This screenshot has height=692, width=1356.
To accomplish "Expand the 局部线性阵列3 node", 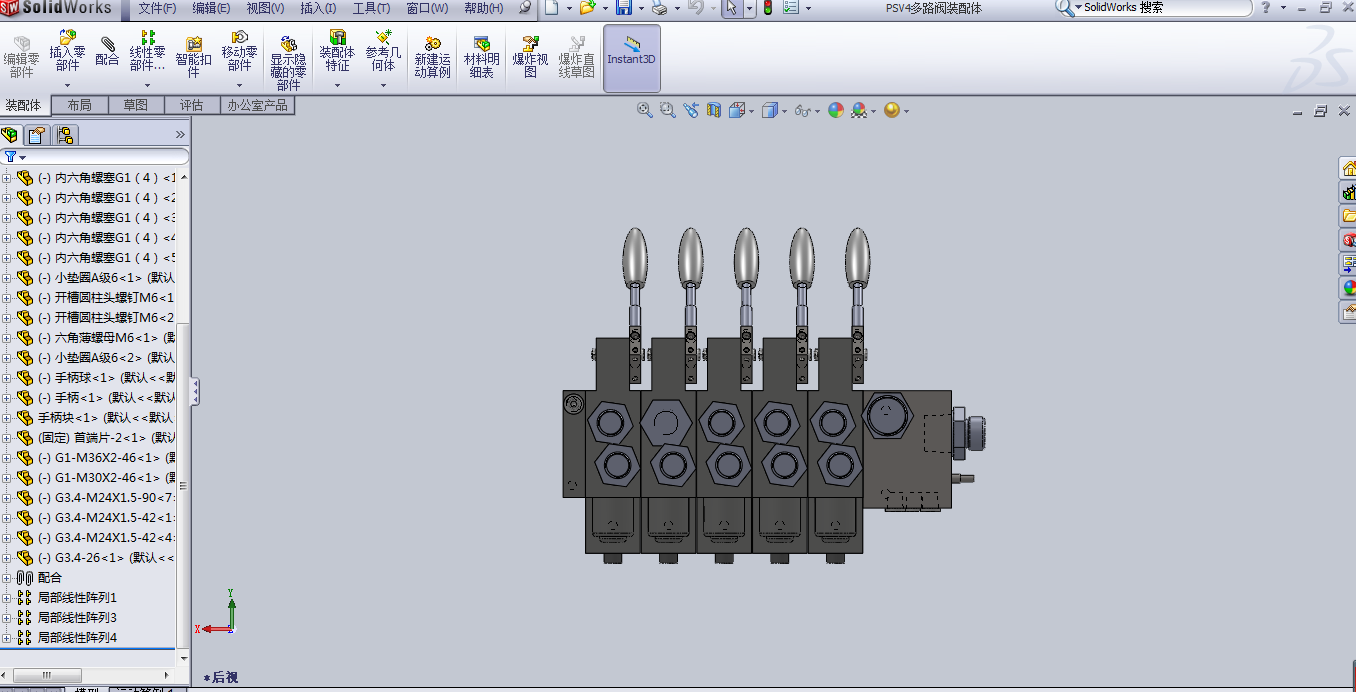I will point(6,618).
